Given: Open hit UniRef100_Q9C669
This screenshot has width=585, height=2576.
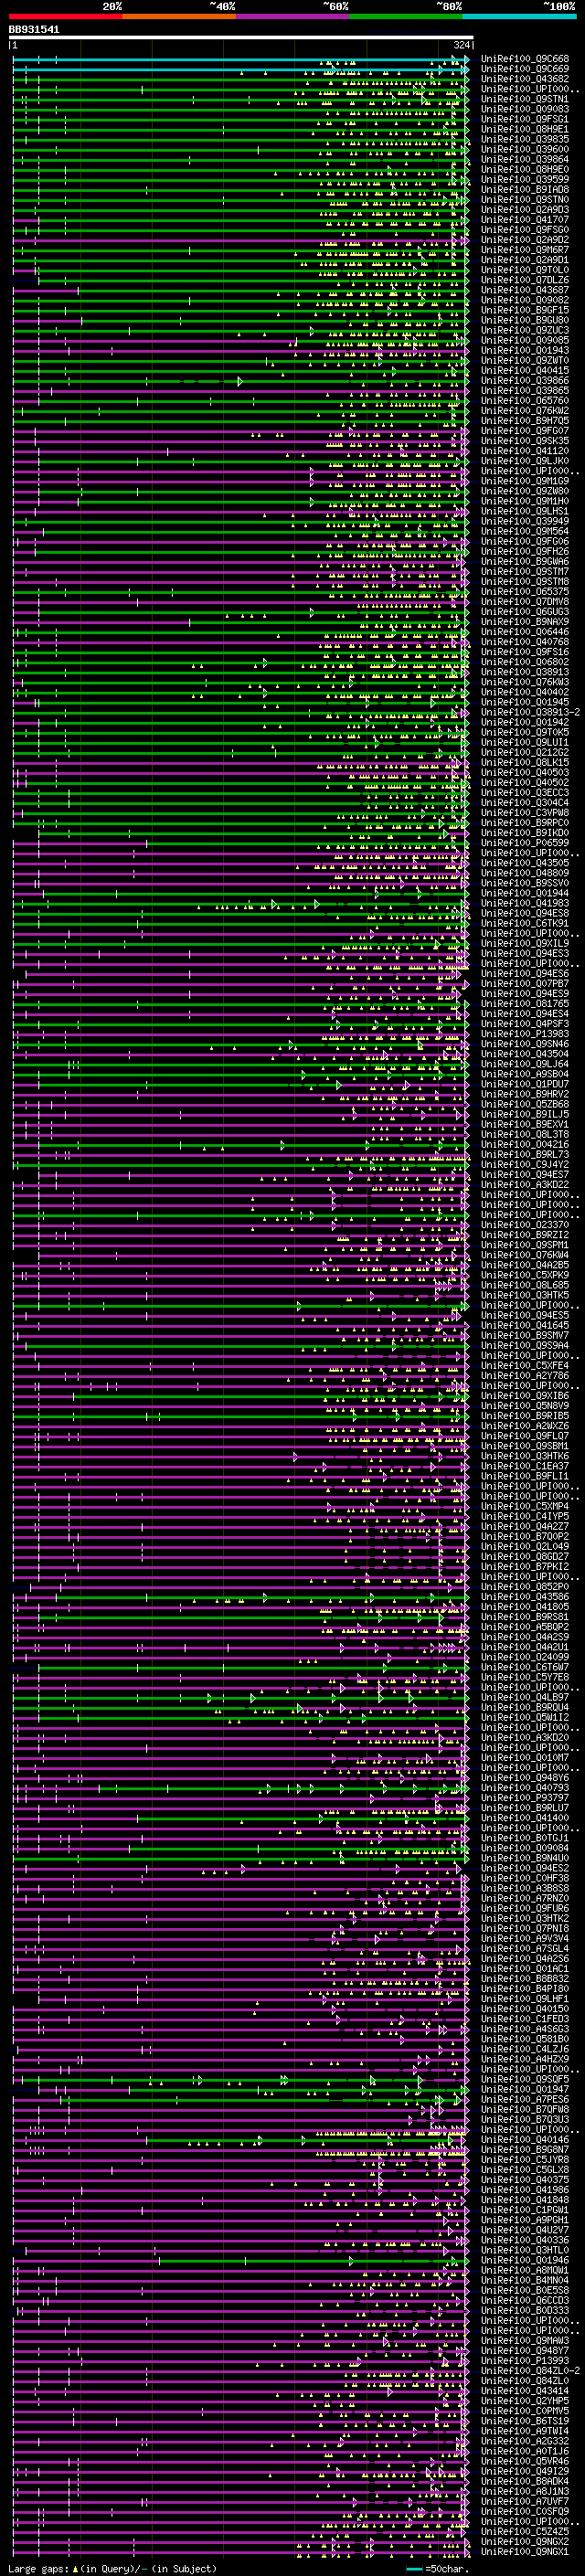Looking at the screenshot, I should click(x=524, y=69).
